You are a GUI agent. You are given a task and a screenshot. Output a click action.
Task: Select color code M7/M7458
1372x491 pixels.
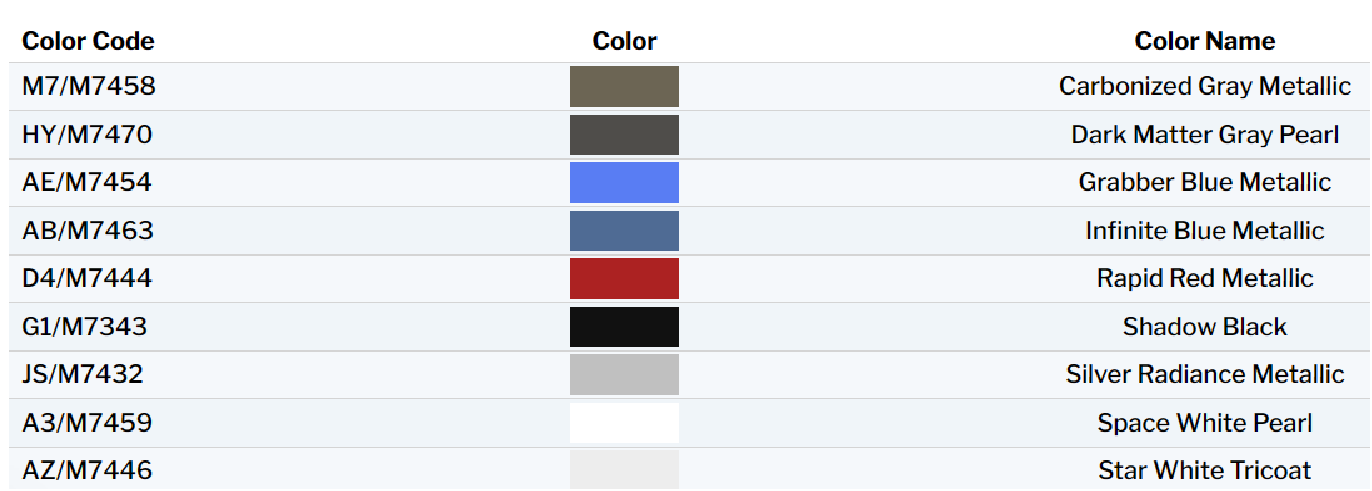[89, 86]
